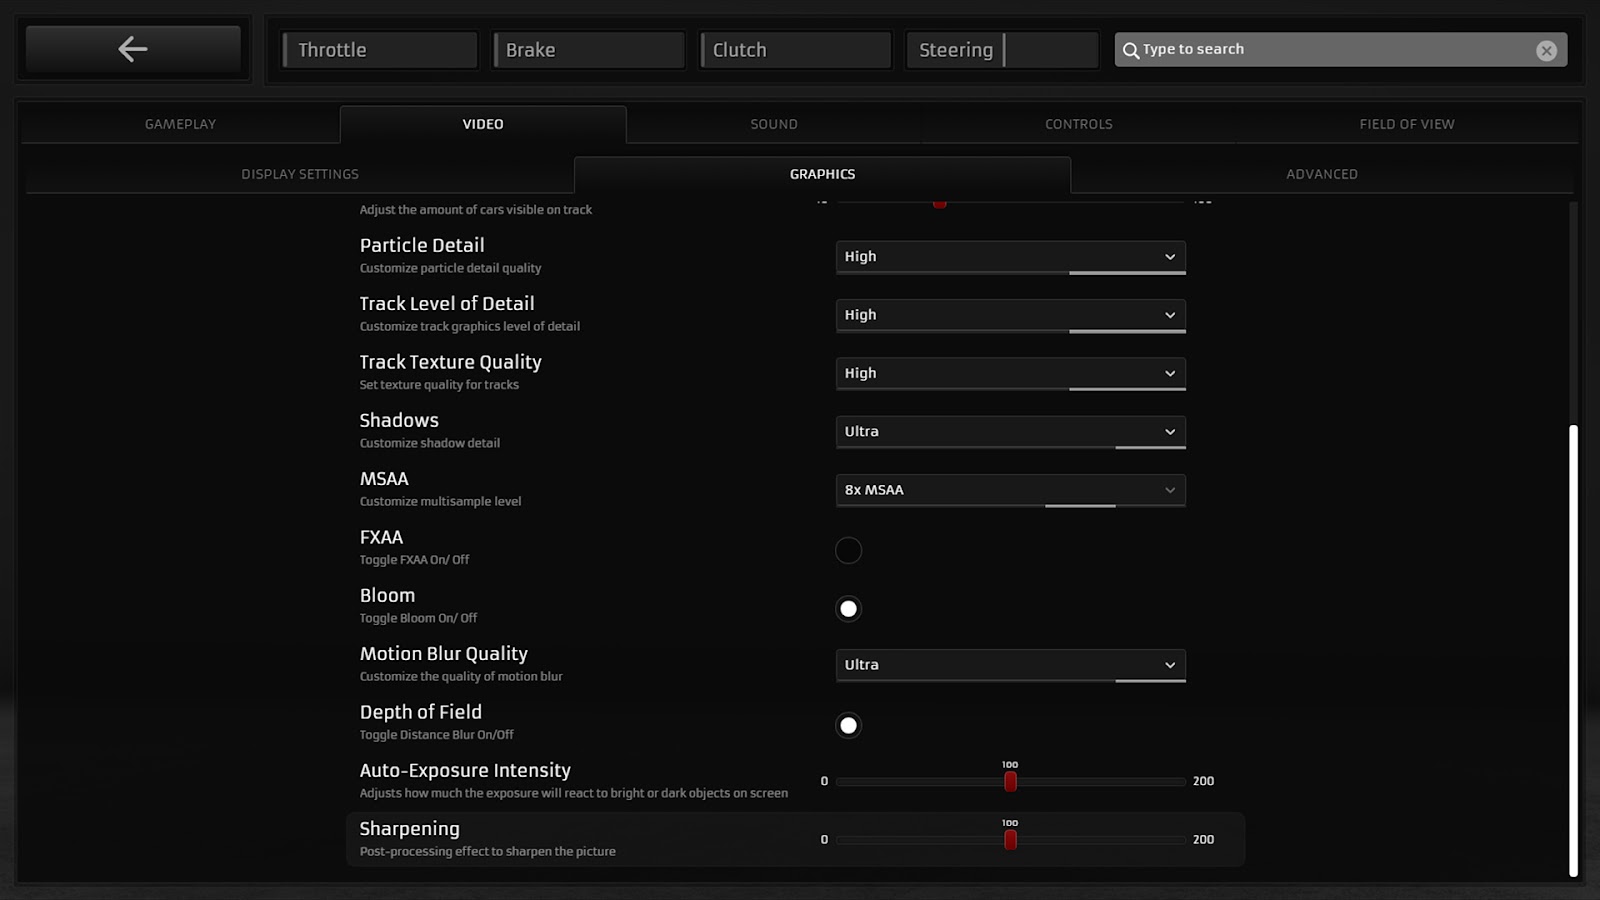Image resolution: width=1600 pixels, height=900 pixels.
Task: Open the MSAA level dropdown
Action: (1010, 490)
